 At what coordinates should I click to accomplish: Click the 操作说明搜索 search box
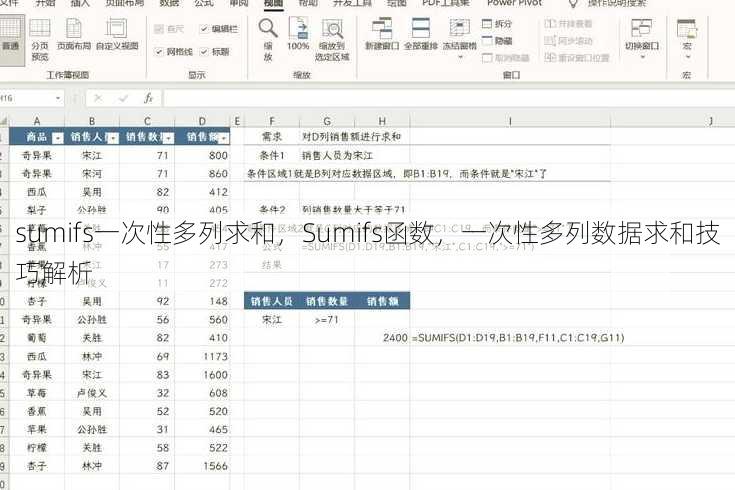point(617,3)
